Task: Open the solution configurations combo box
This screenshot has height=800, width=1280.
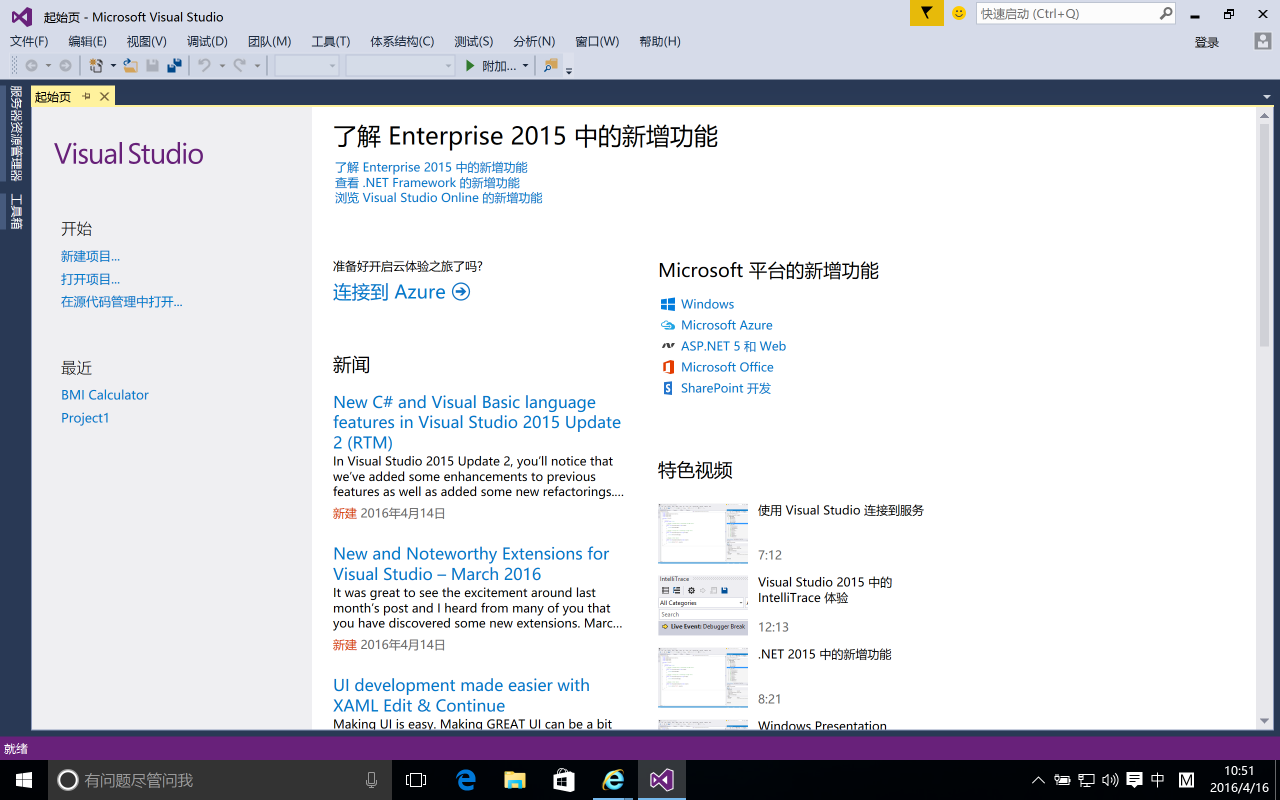Action: [x=307, y=66]
